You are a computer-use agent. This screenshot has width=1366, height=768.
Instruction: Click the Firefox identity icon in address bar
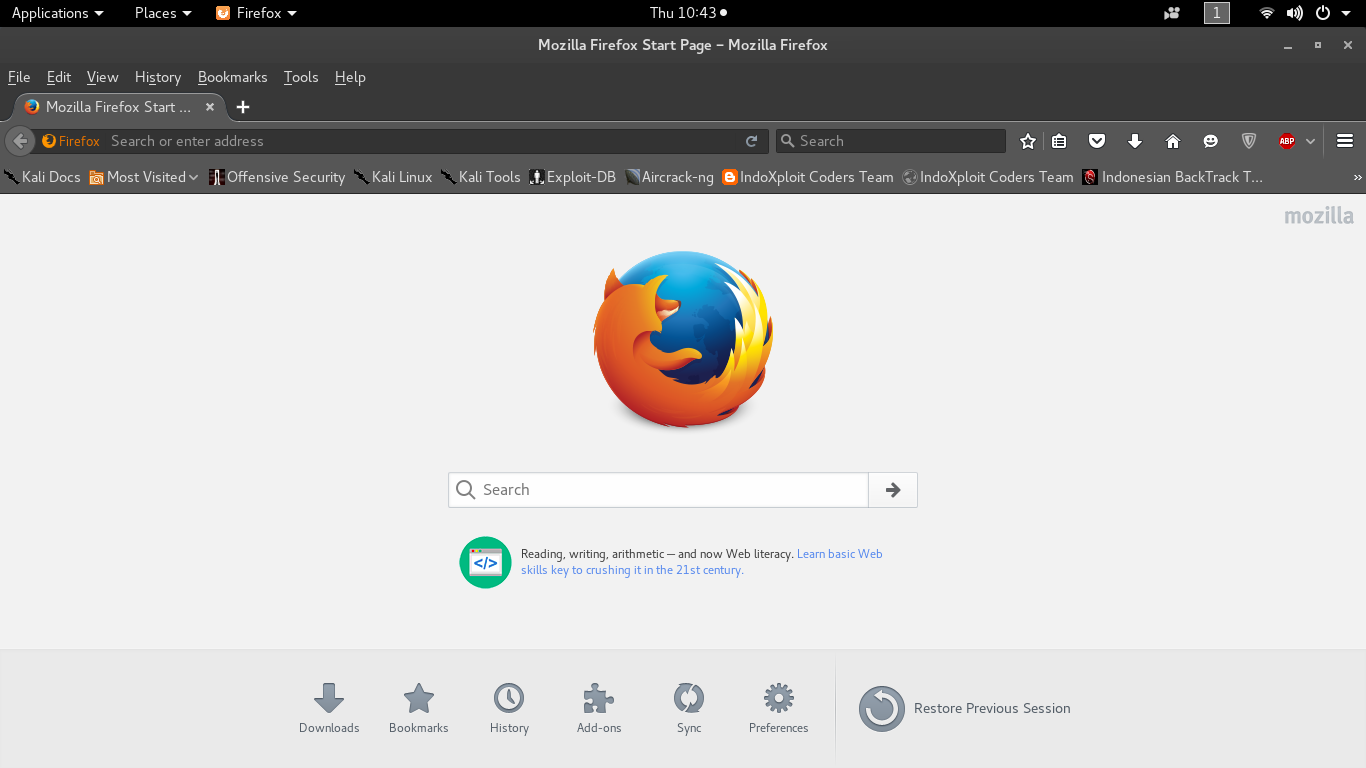(70, 141)
